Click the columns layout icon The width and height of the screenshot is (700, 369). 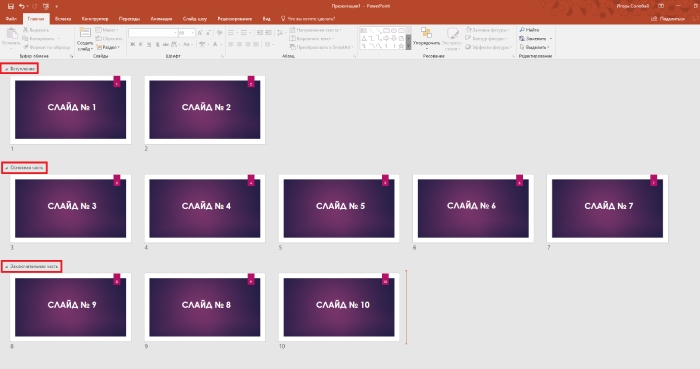tap(268, 45)
